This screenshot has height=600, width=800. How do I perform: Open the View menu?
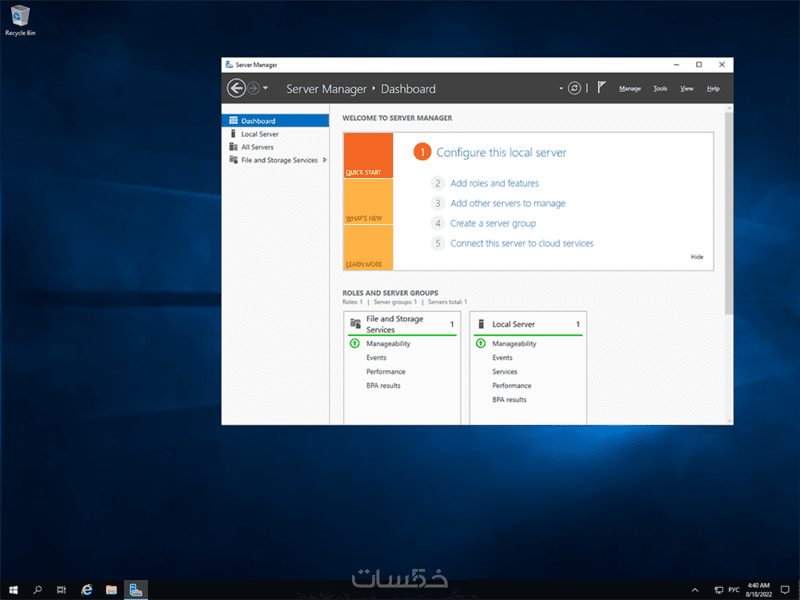coord(687,89)
